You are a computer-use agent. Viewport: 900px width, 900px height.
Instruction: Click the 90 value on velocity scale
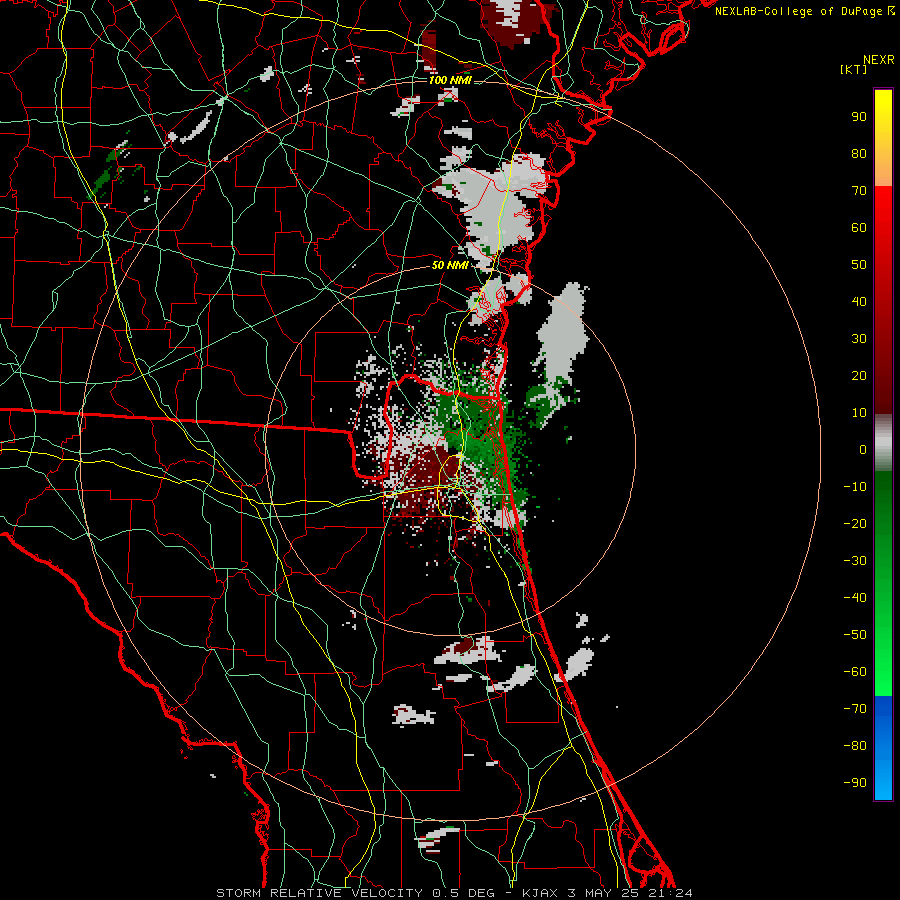859,117
